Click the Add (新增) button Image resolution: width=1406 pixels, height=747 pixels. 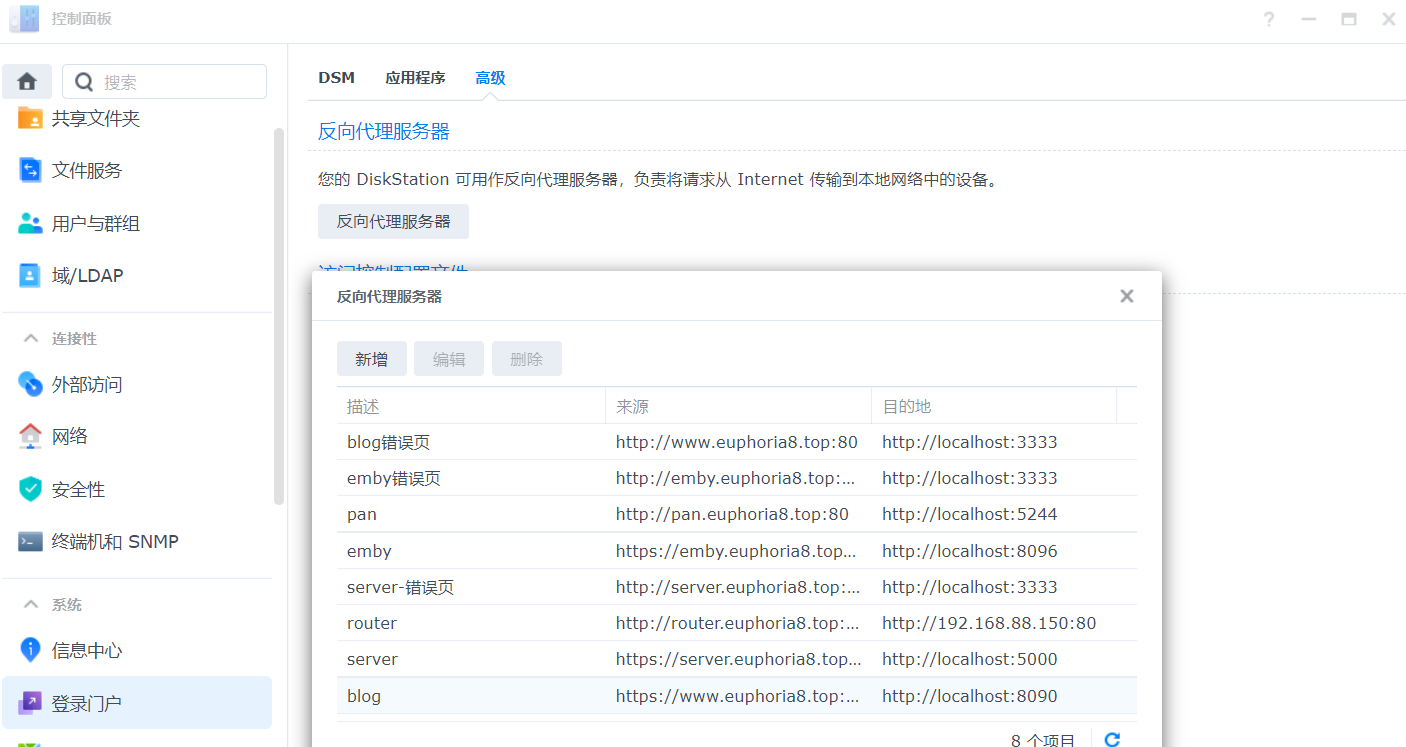(371, 359)
